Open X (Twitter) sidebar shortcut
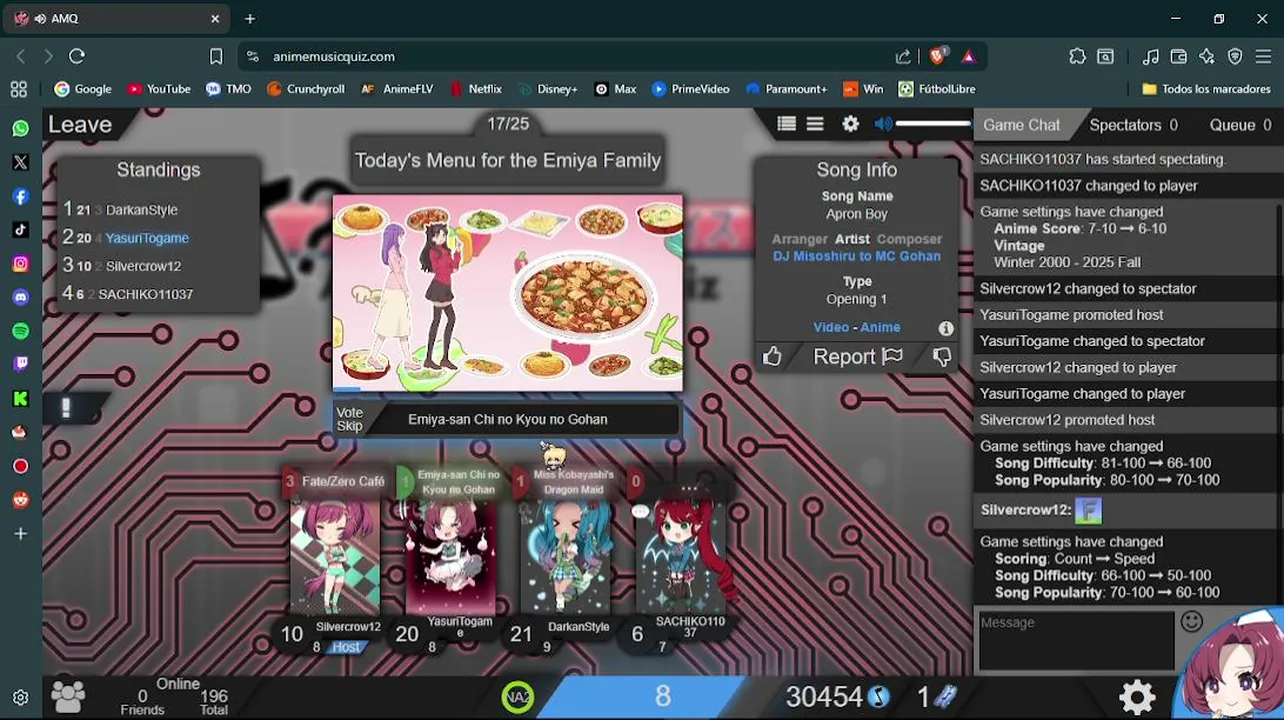The width and height of the screenshot is (1284, 720). tap(20, 162)
